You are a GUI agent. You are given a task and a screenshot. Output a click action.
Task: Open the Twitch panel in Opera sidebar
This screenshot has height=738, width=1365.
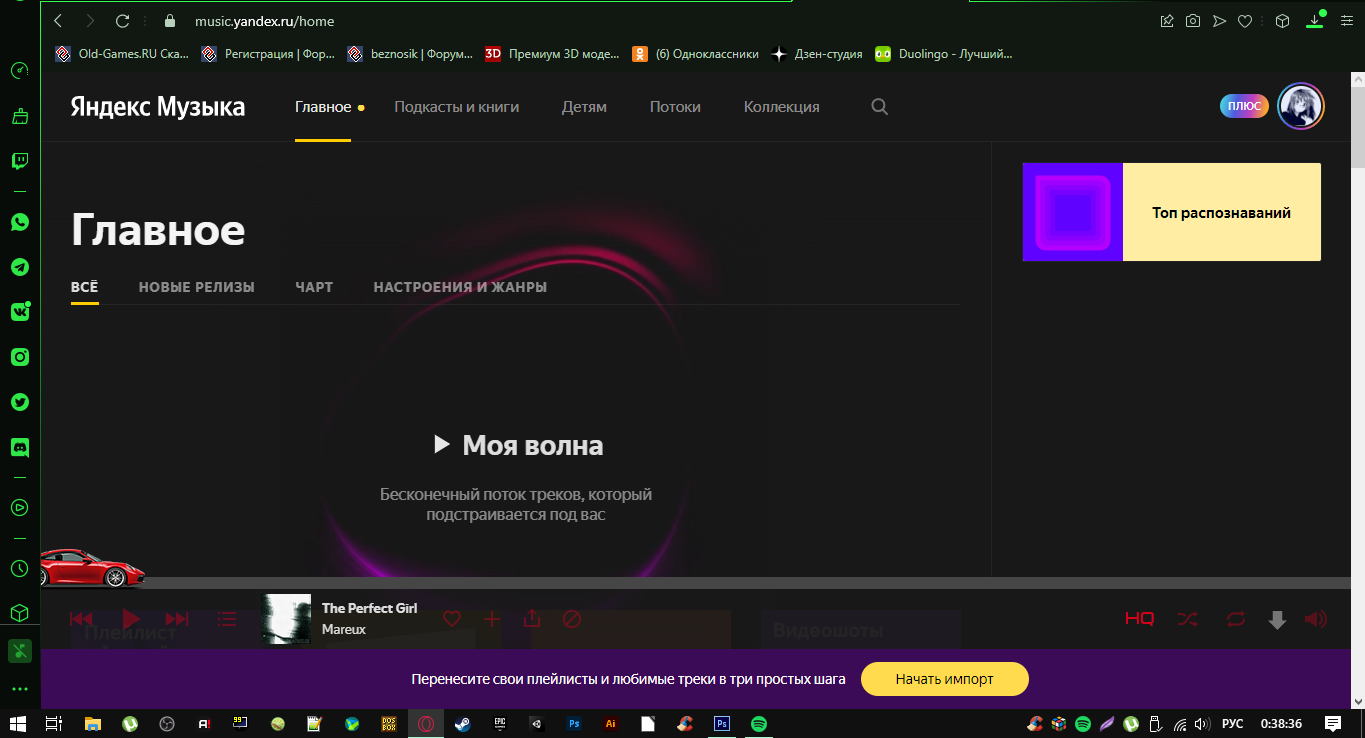click(x=20, y=161)
